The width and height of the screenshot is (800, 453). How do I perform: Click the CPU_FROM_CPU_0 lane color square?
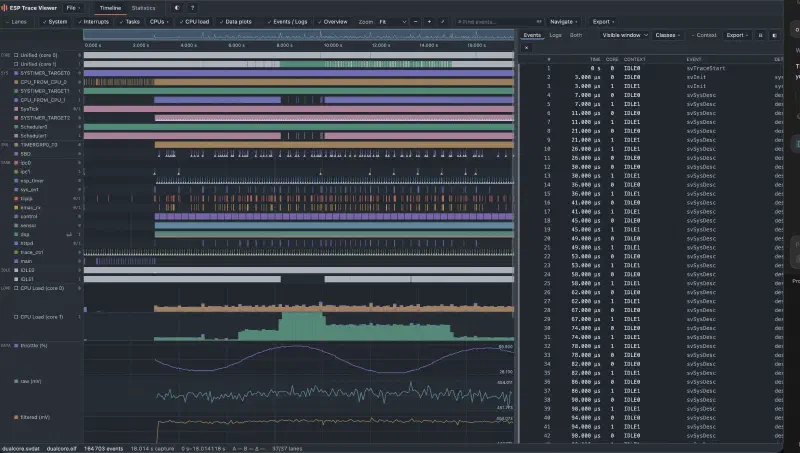coord(16,82)
